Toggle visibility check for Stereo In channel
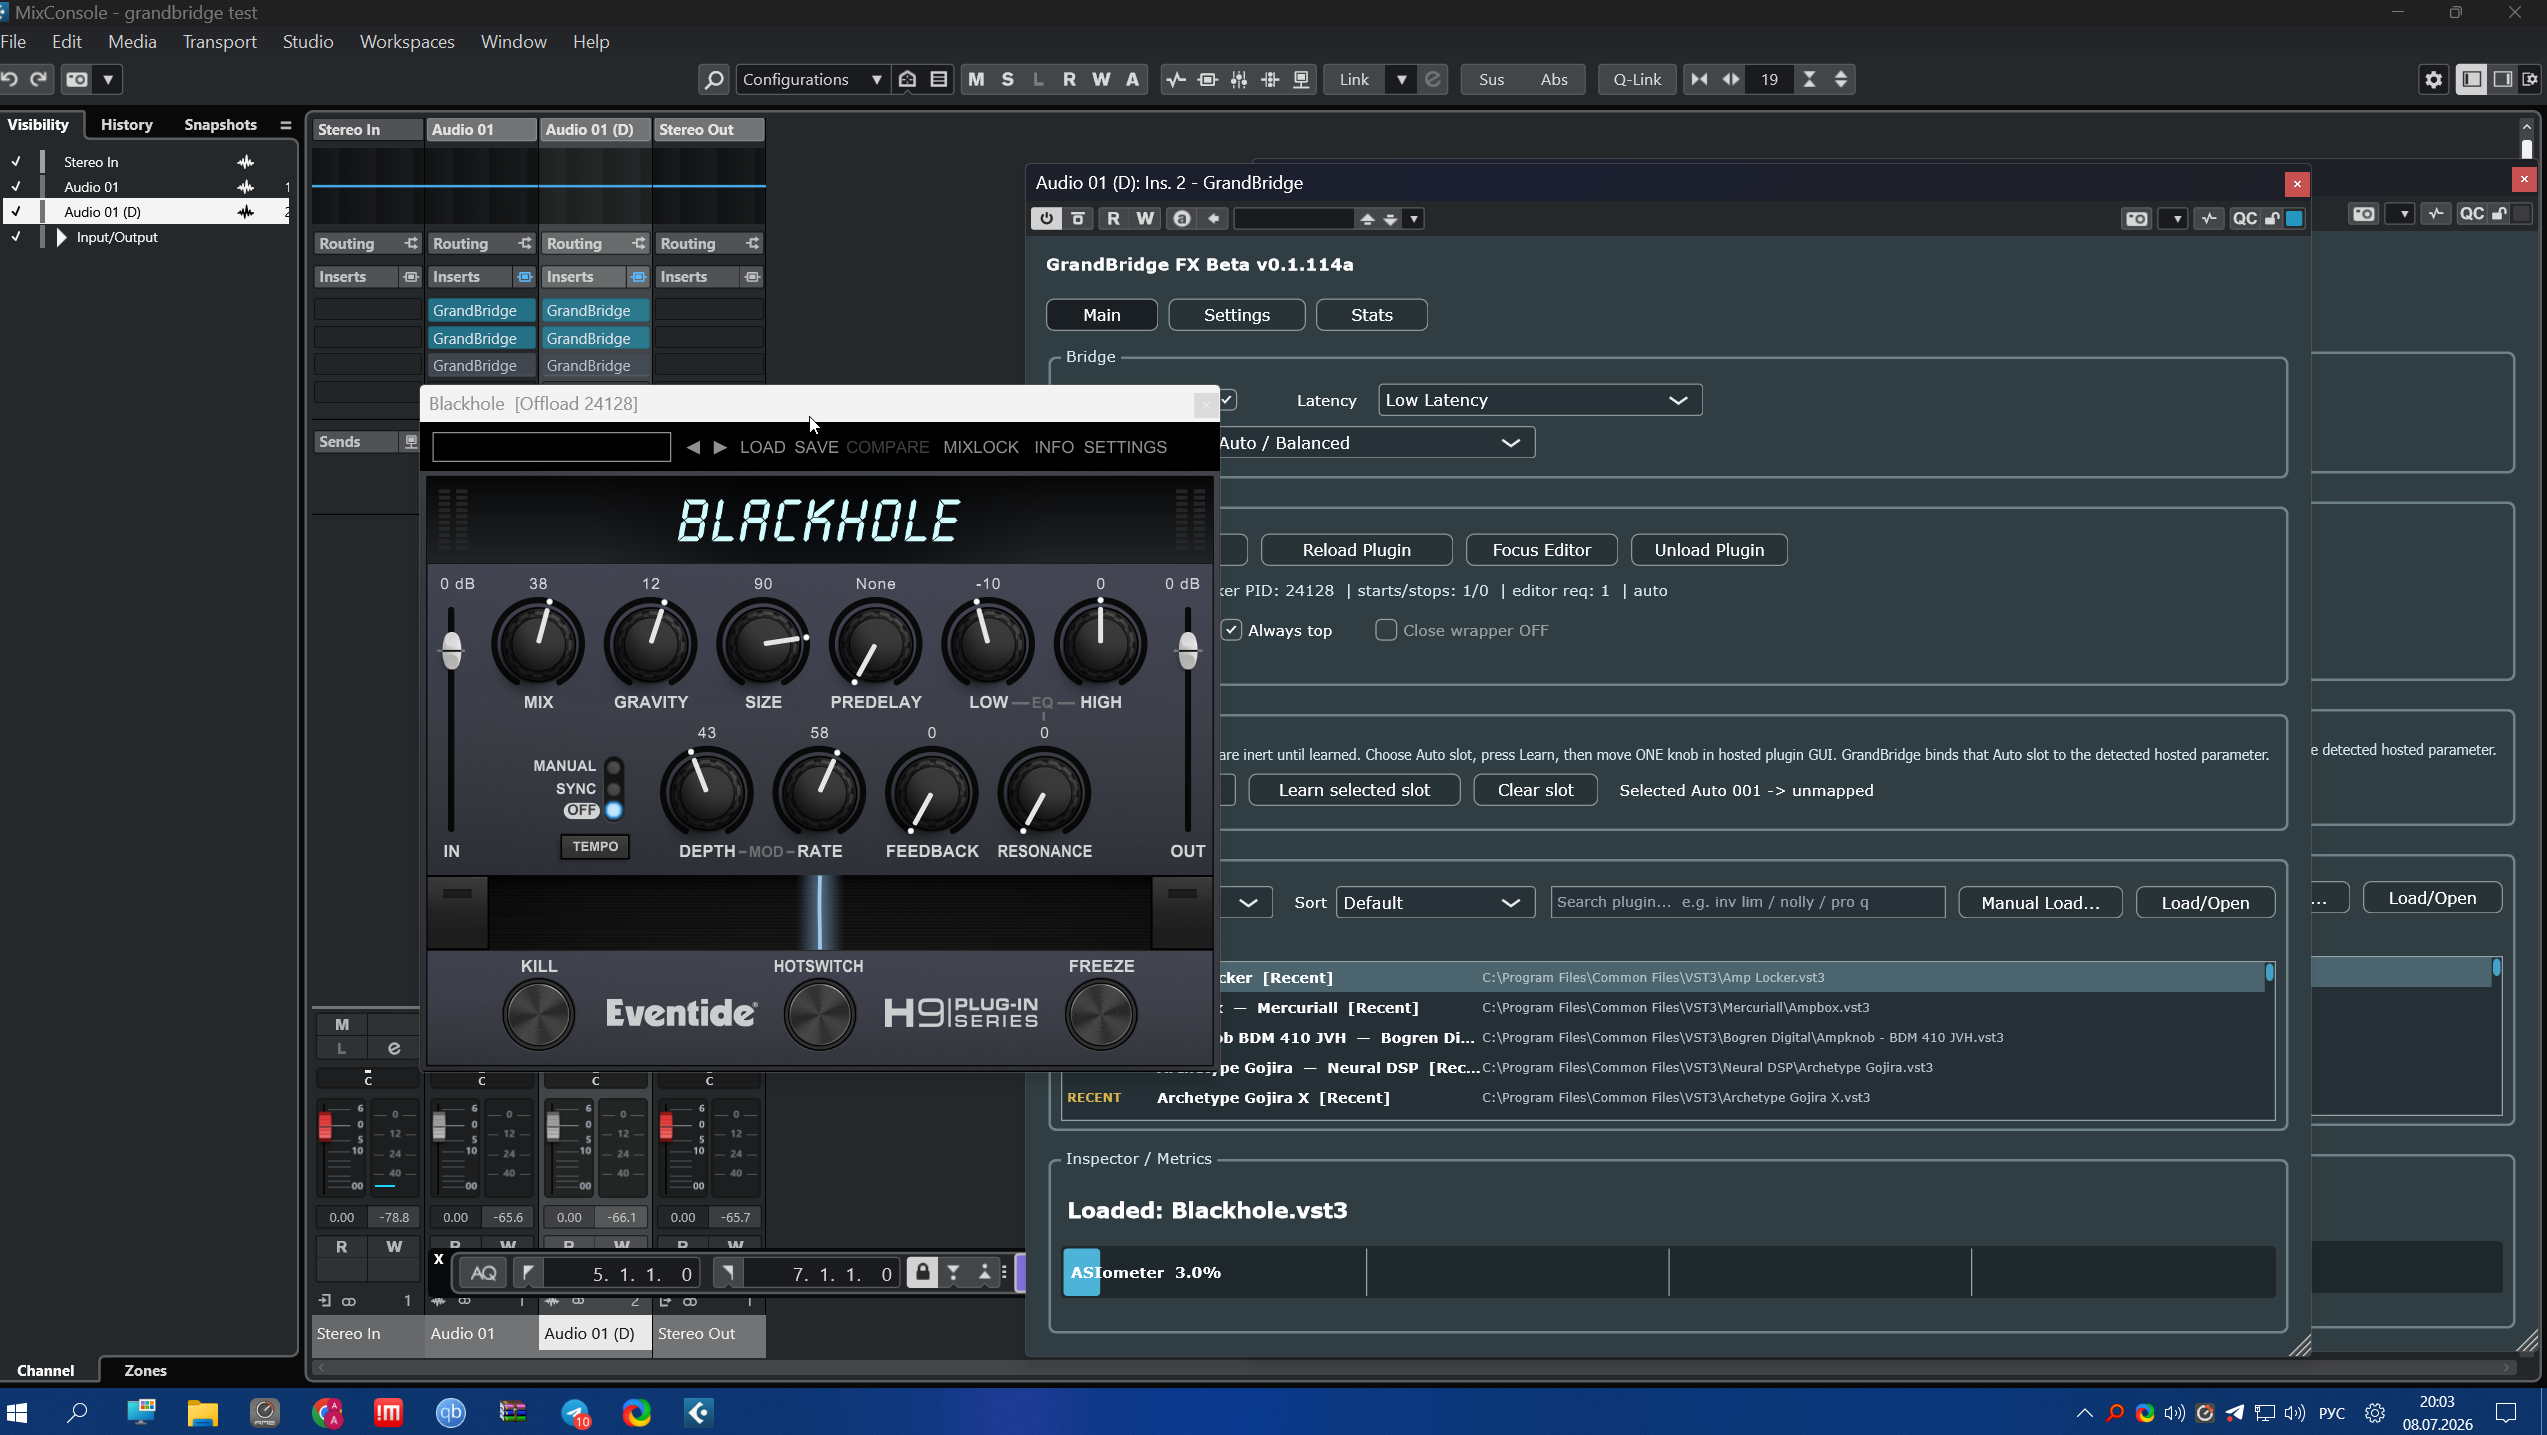Screen dimensions: 2547x1435 (x=16, y=161)
